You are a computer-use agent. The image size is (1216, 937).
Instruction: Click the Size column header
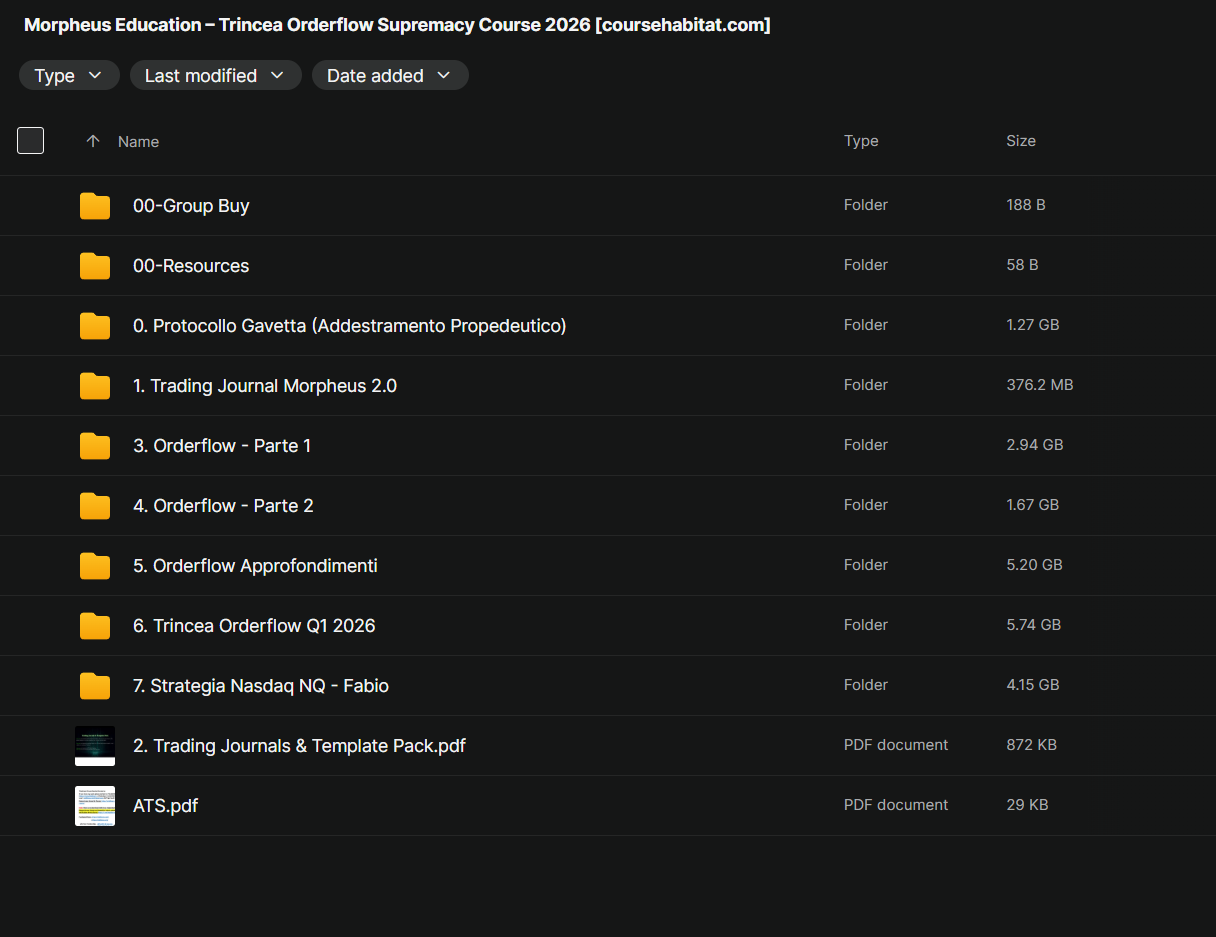(1021, 141)
